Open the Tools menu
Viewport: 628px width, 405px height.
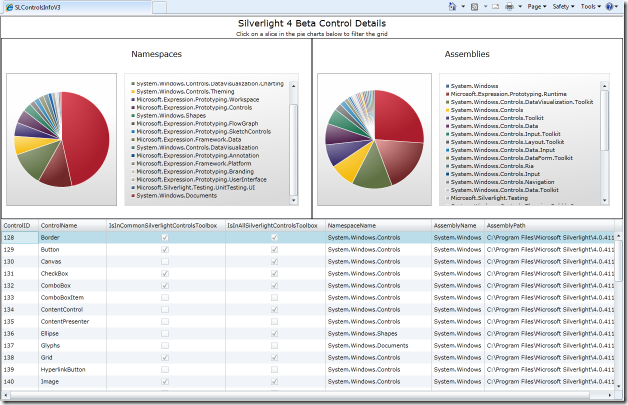(591, 6)
